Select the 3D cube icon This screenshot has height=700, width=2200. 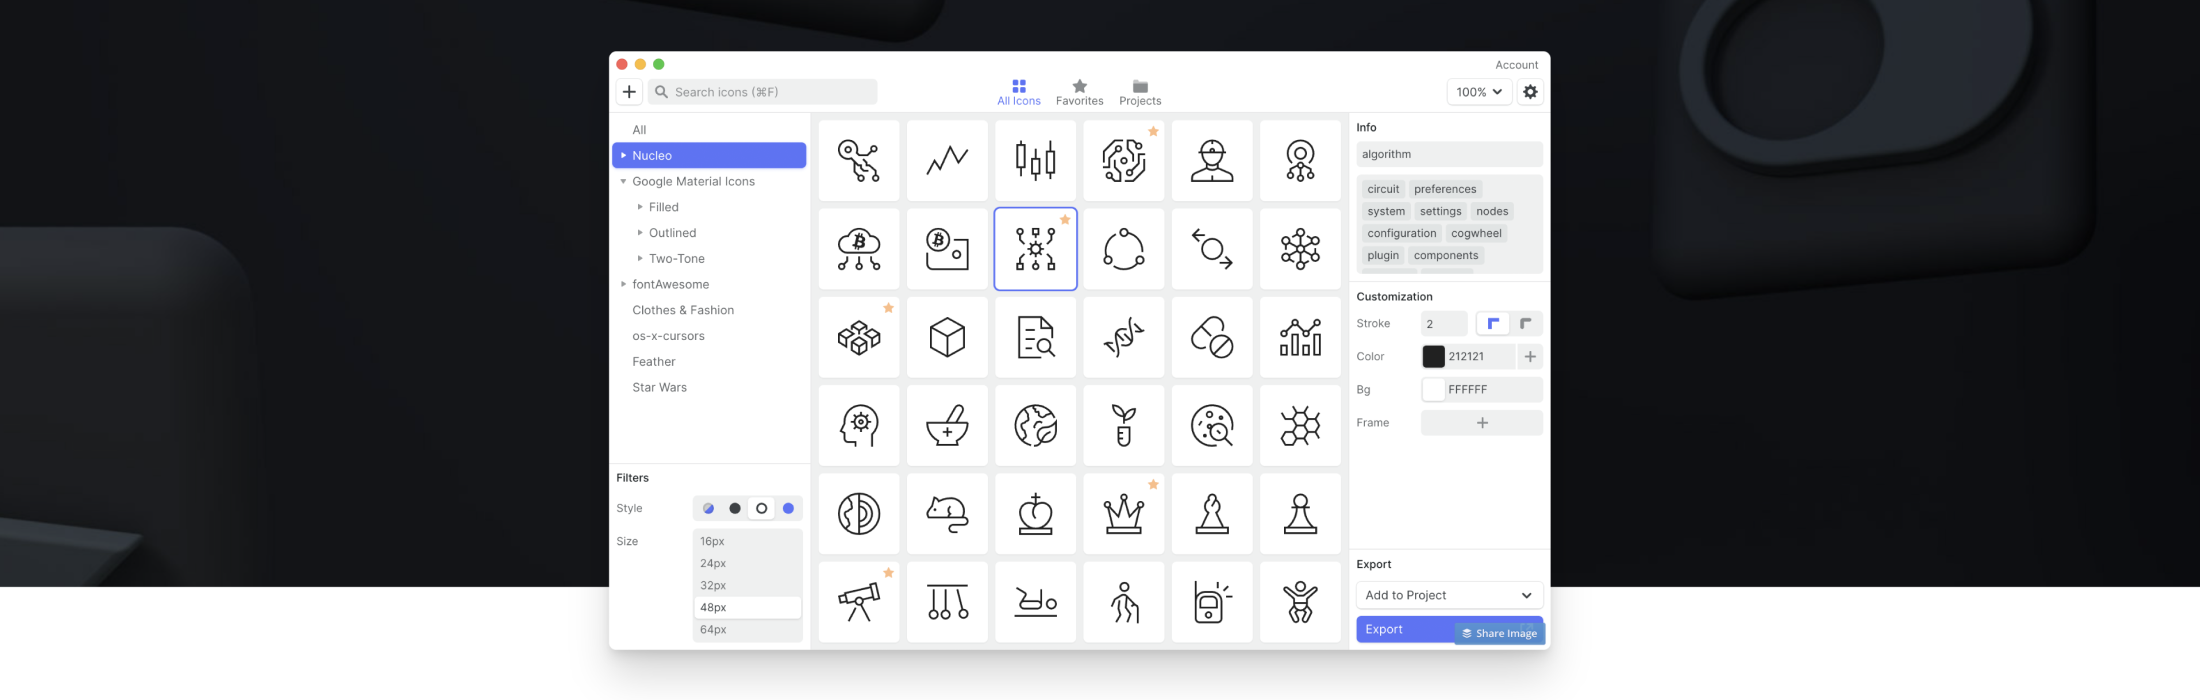[947, 338]
